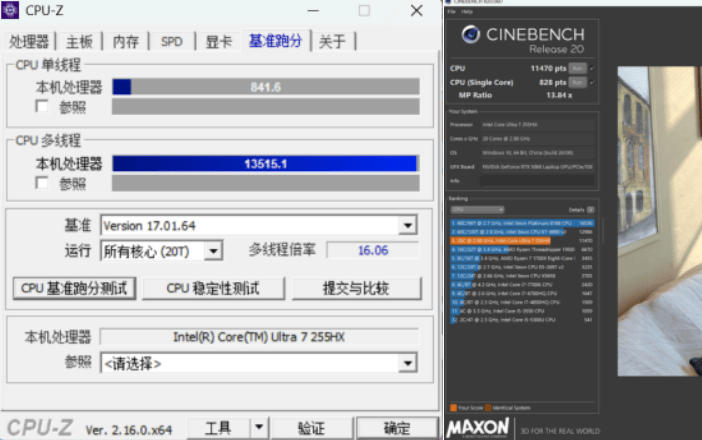Screen dimensions: 702x440
Task: Select the Intel Core i7-7700K ranking row
Action: click(x=522, y=284)
